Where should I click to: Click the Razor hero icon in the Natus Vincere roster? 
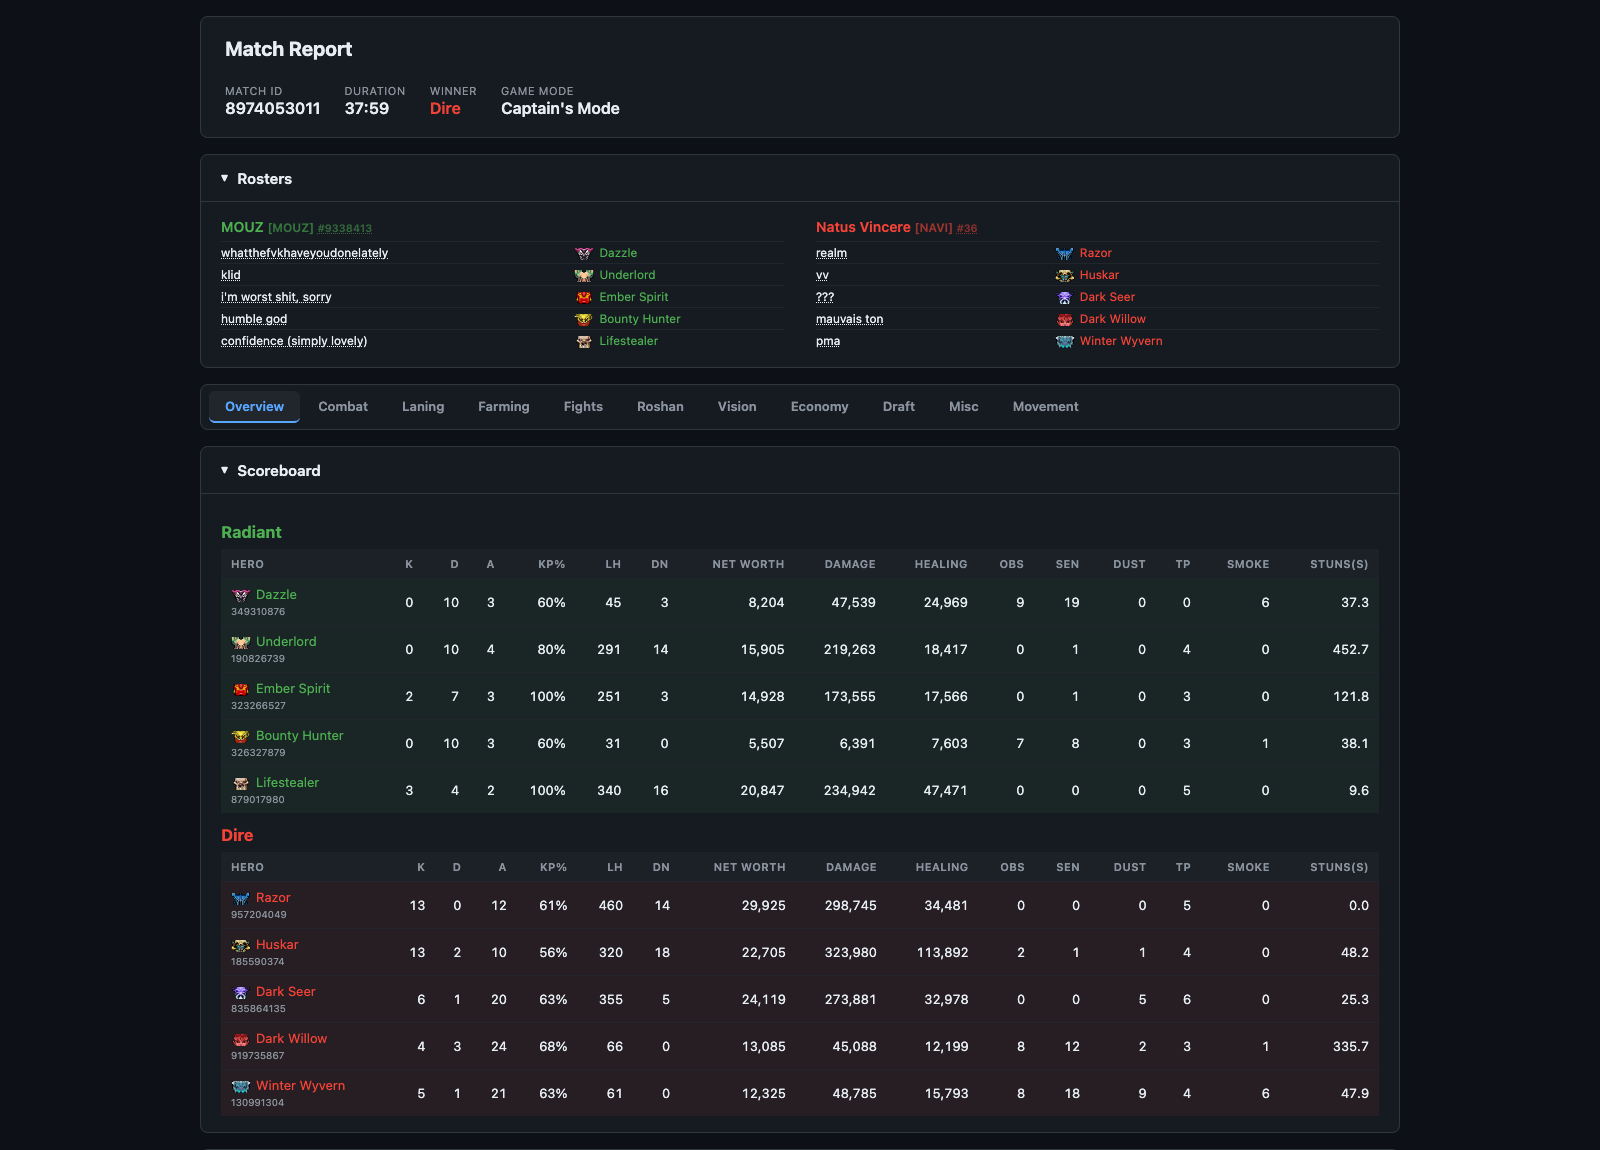point(1065,254)
